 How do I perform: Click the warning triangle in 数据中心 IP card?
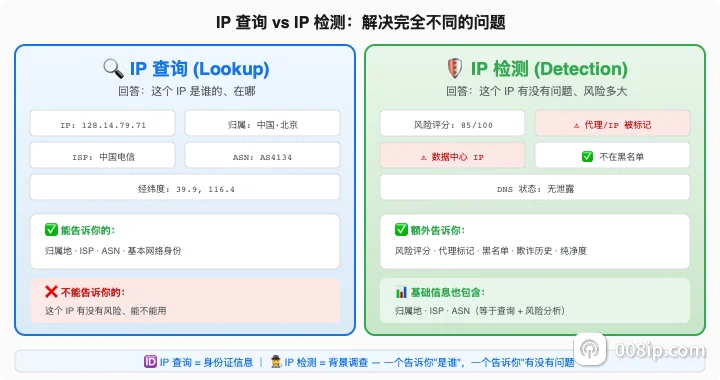pos(423,157)
